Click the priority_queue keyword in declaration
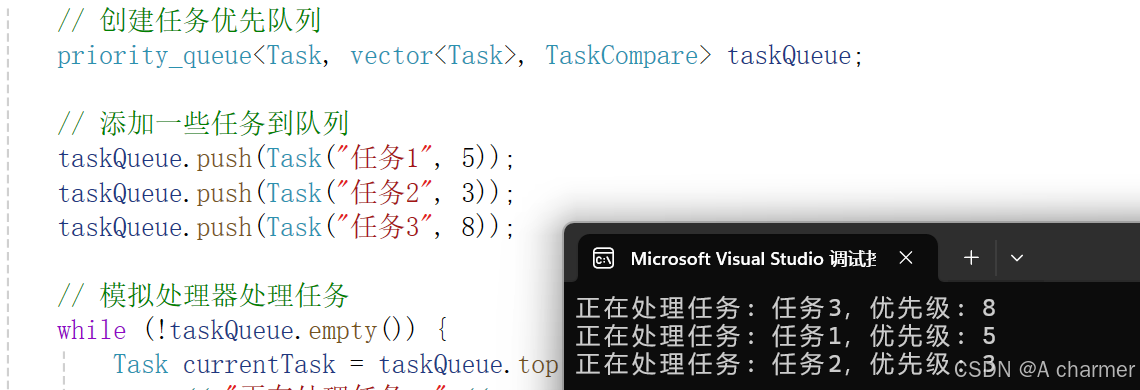1140x390 pixels. (155, 56)
